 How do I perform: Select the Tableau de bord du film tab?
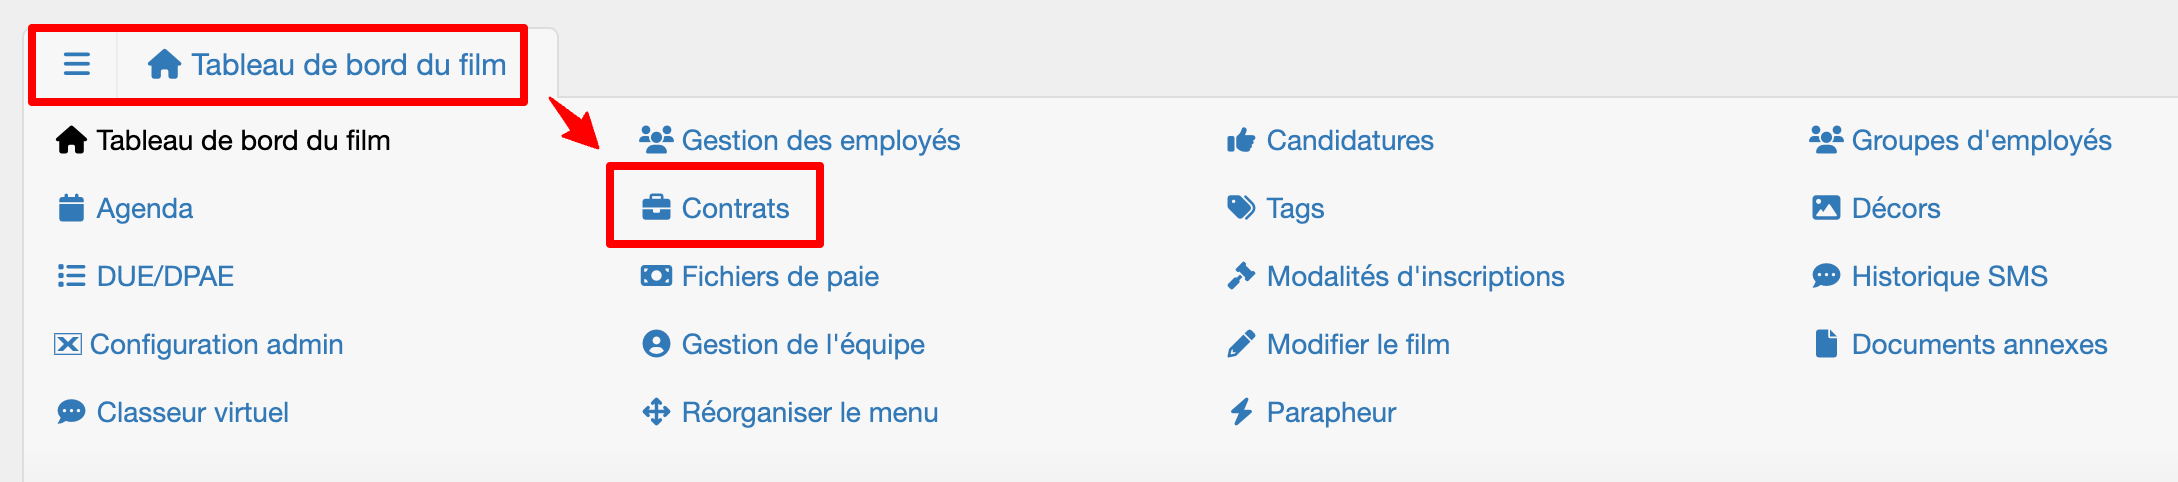coord(327,65)
